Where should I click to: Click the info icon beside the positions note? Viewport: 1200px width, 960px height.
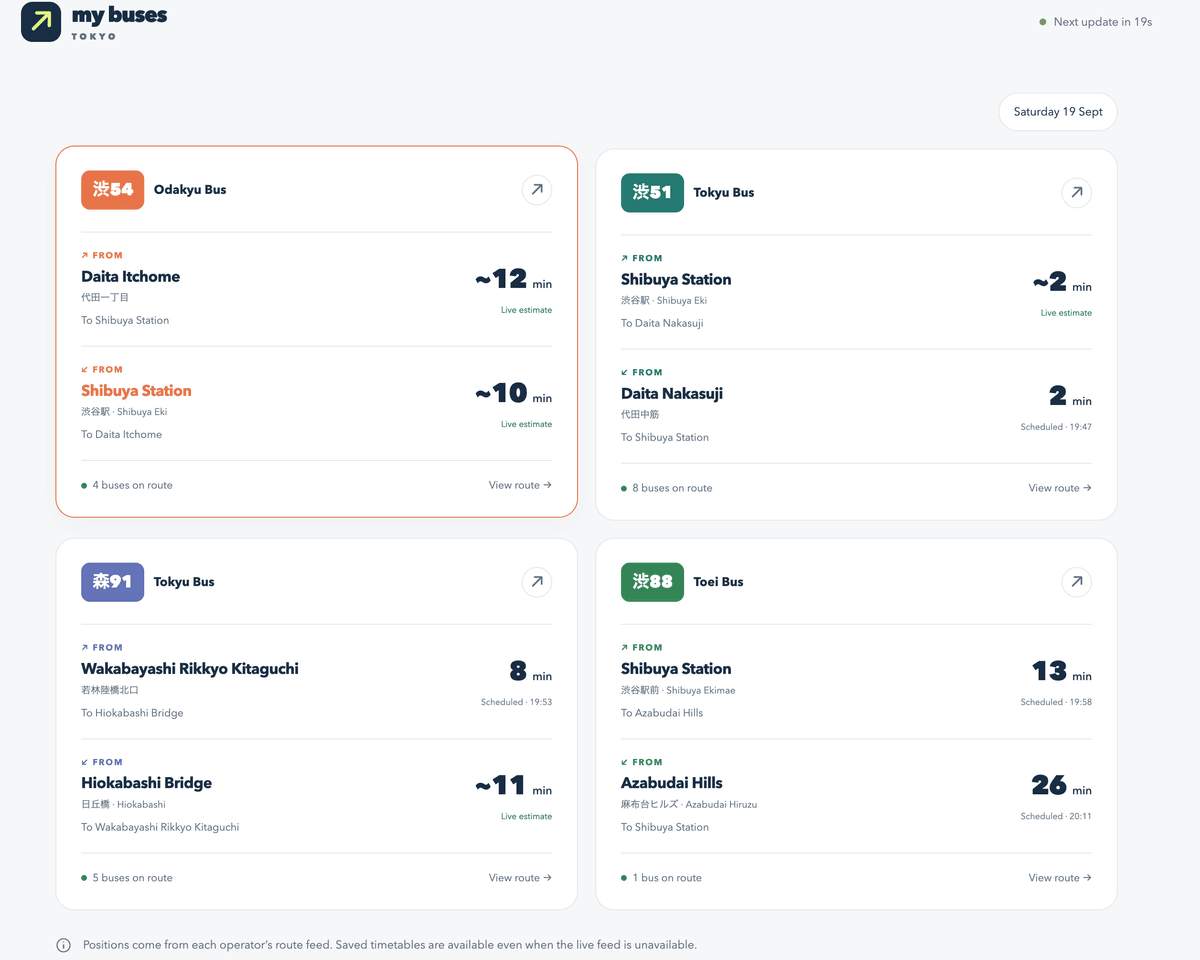pyautogui.click(x=64, y=945)
